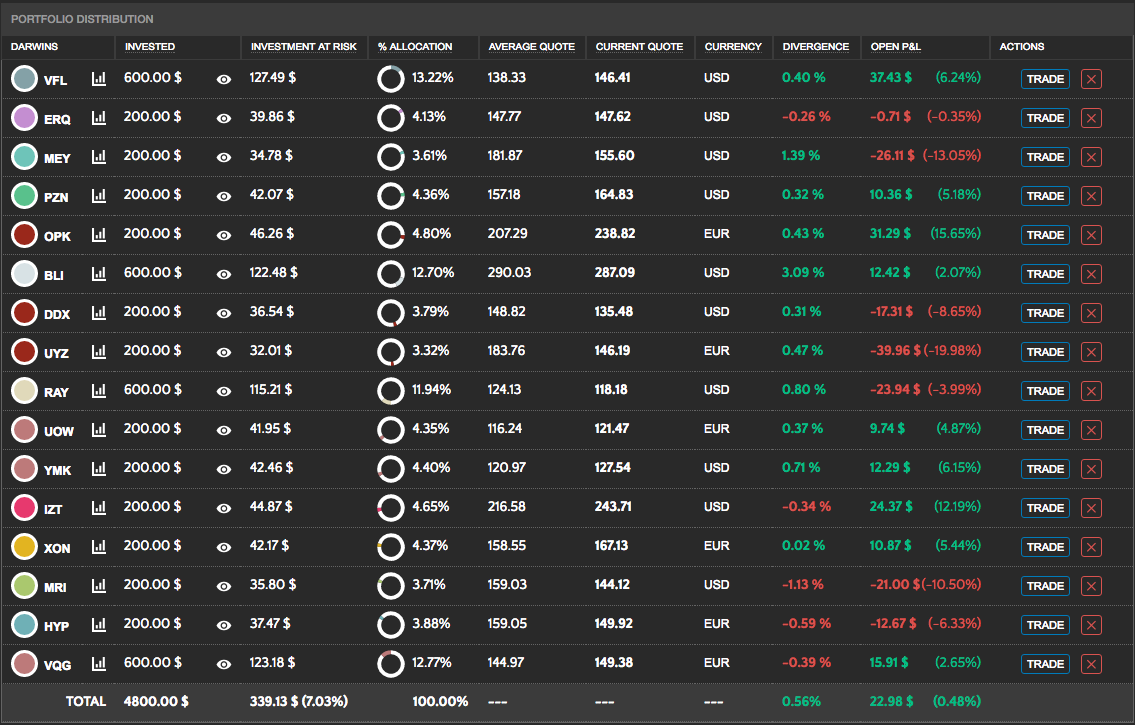The height and width of the screenshot is (725, 1135).
Task: Open the chart icon for HYP
Action: pos(98,624)
